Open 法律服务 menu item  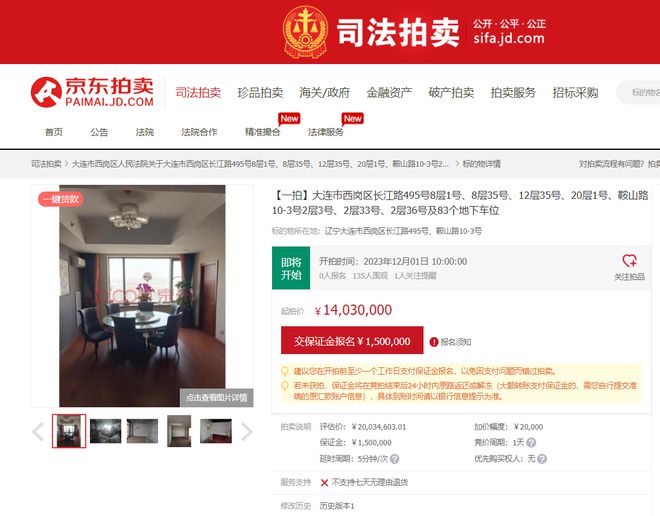pyautogui.click(x=326, y=132)
